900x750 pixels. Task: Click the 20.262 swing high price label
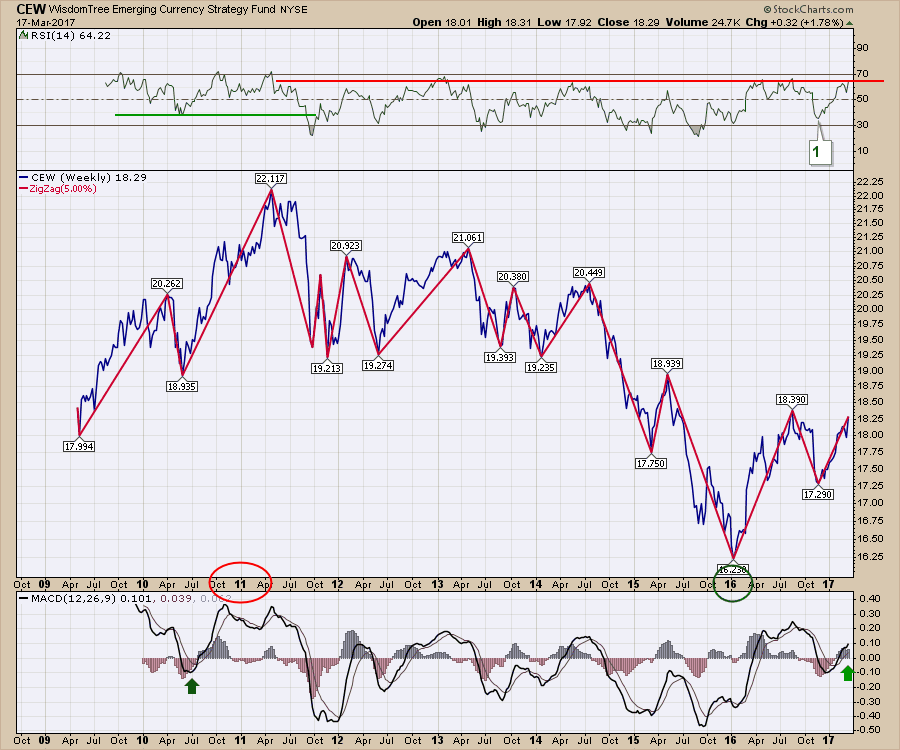[x=167, y=283]
